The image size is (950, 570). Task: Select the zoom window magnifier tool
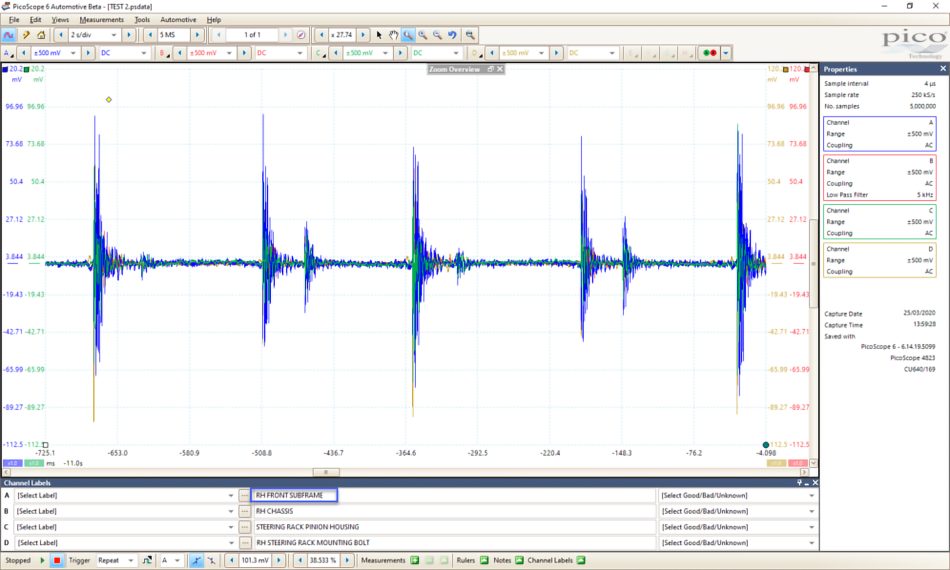click(408, 35)
